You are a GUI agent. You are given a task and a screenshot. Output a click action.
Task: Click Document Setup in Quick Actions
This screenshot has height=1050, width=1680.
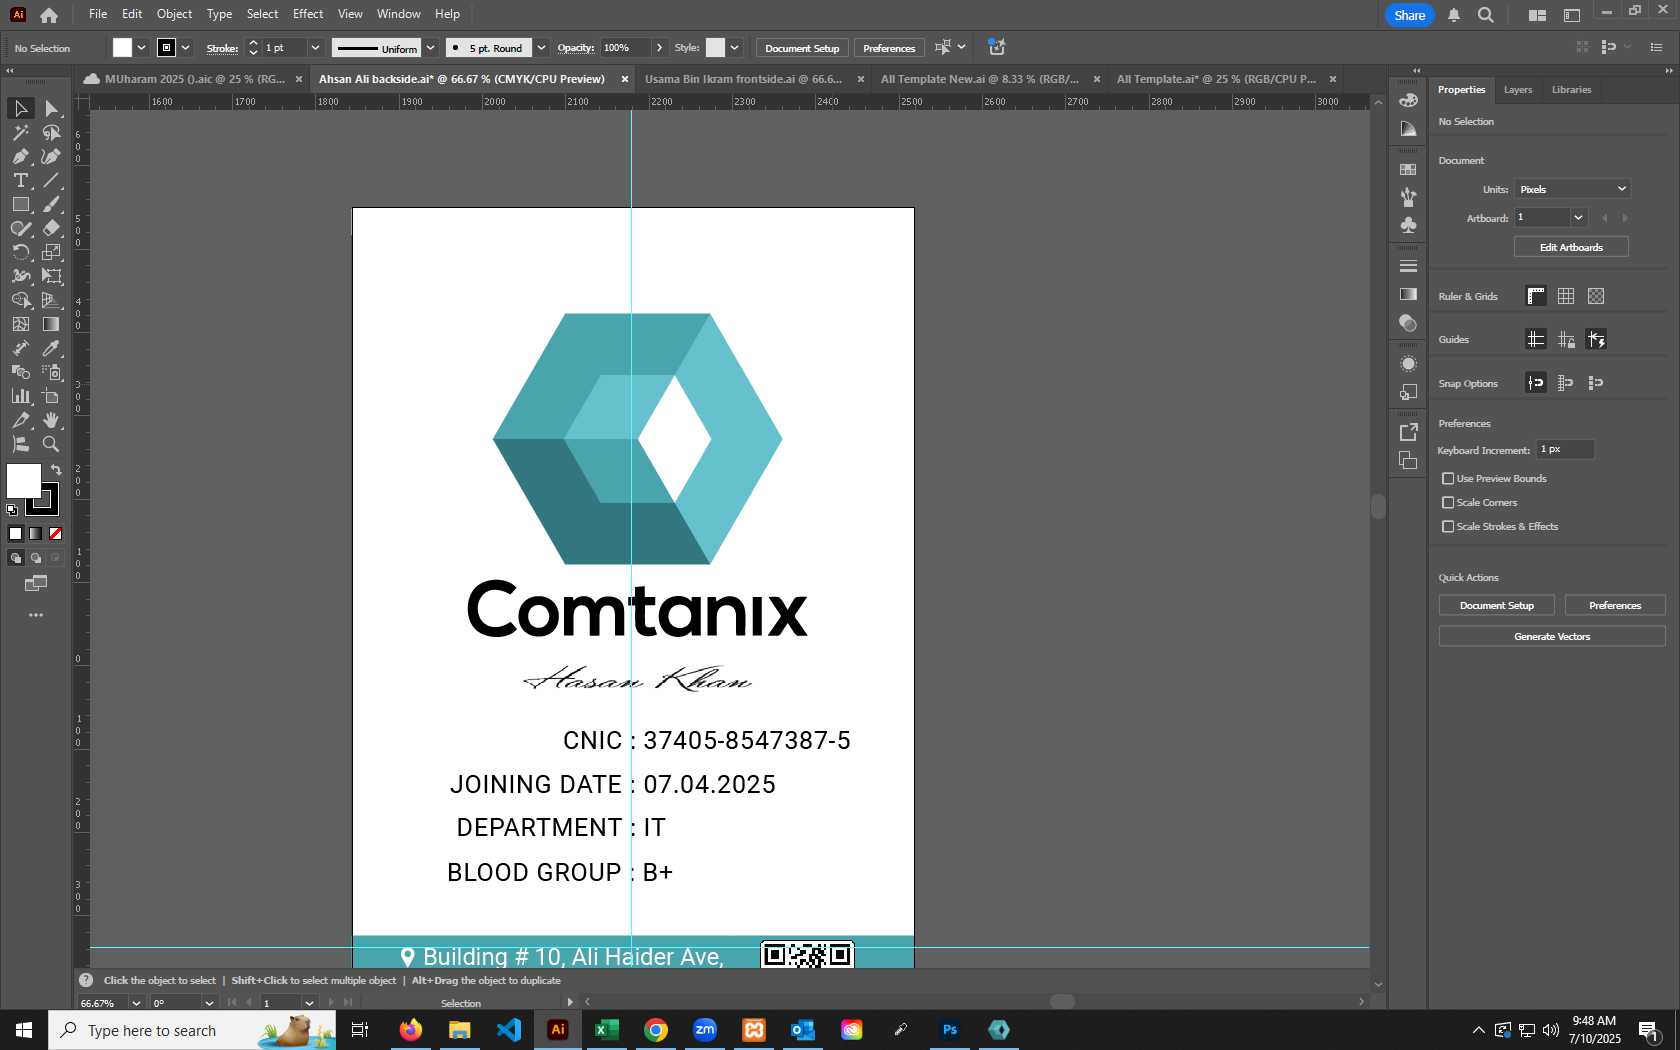1497,605
